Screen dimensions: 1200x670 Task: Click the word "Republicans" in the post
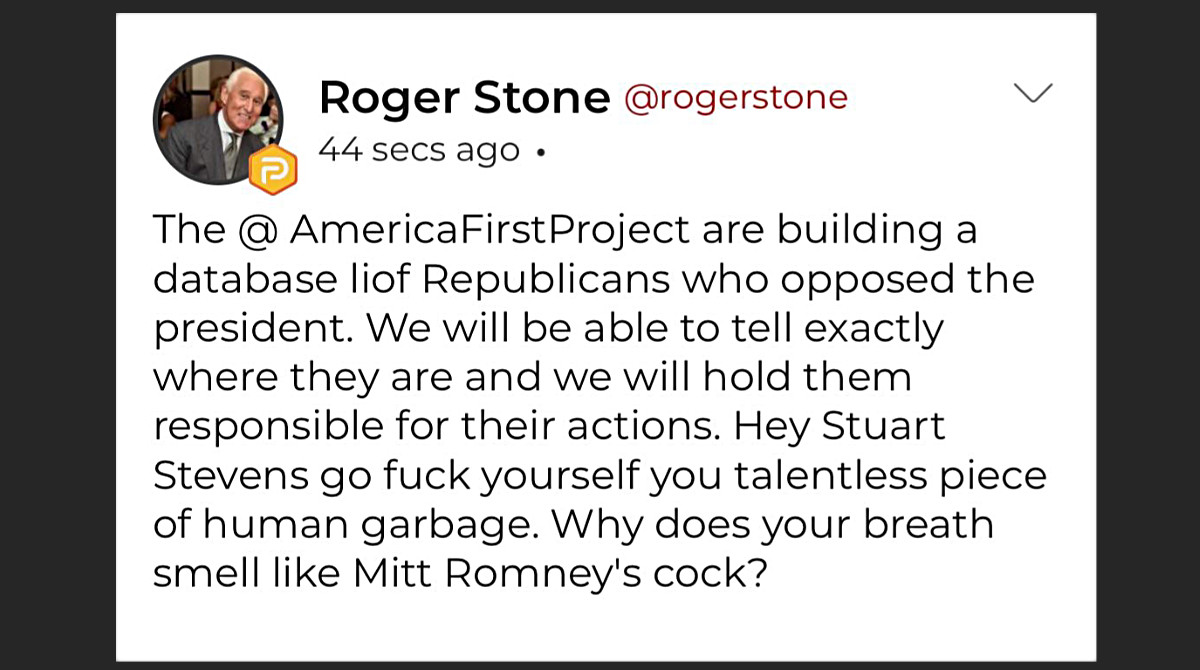(546, 279)
